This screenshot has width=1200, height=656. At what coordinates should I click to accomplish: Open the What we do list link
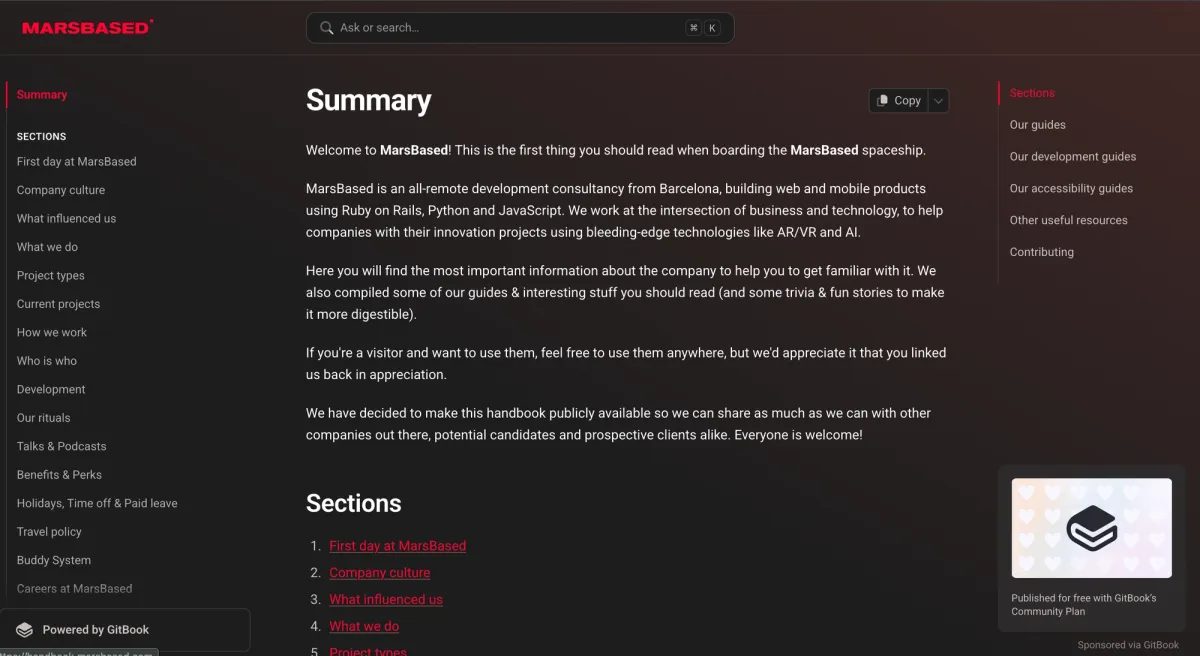coord(363,627)
